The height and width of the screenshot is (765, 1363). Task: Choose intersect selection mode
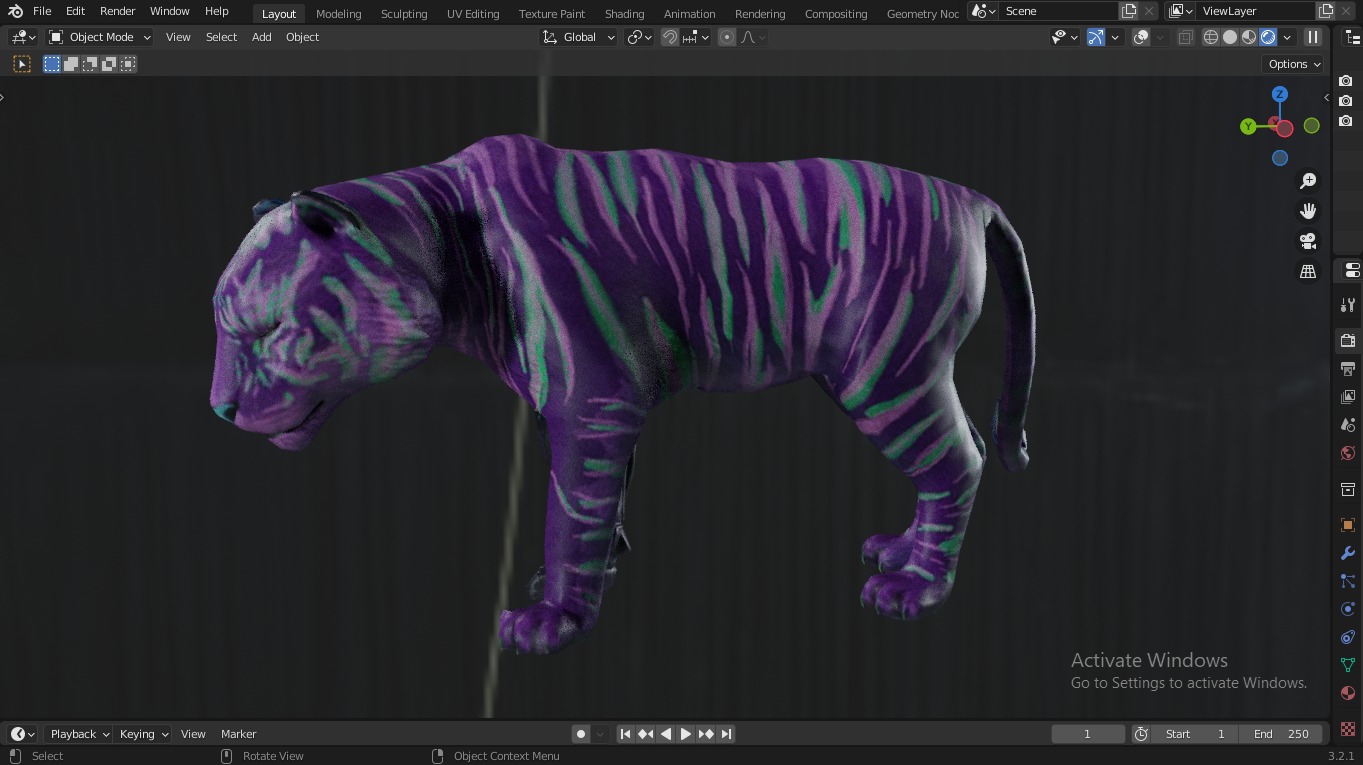pyautogui.click(x=128, y=64)
